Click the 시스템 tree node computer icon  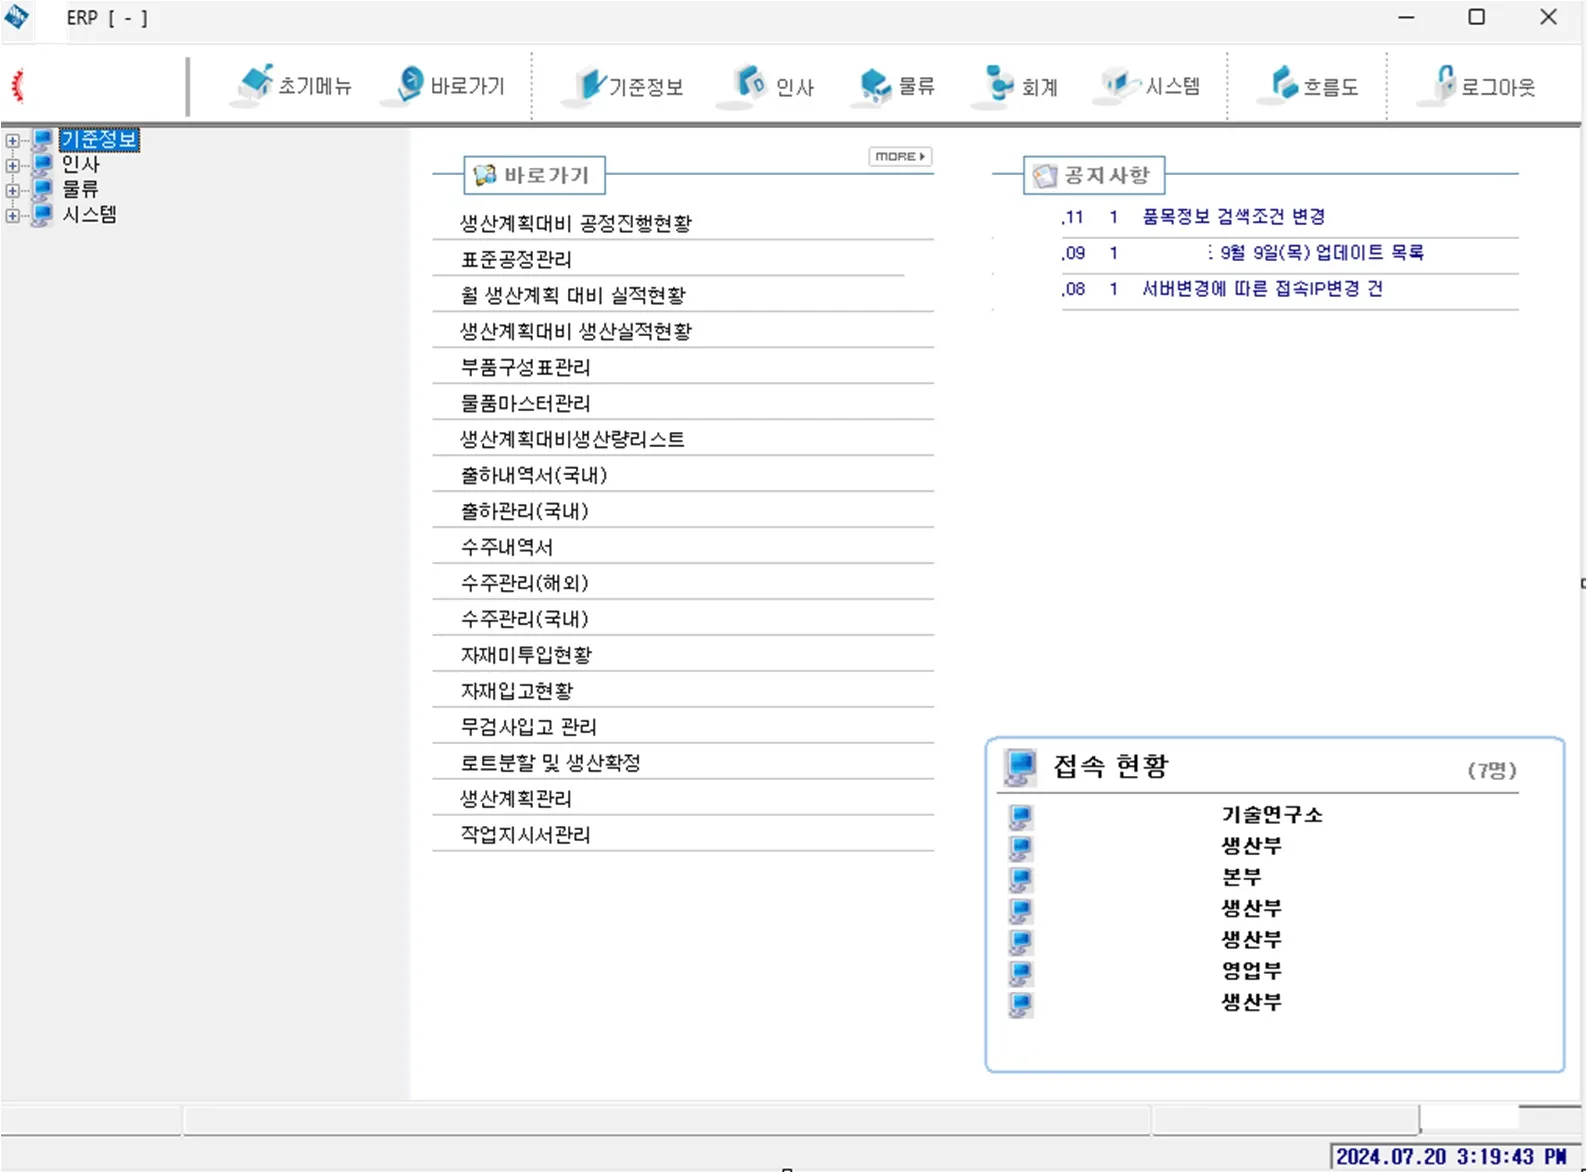(43, 215)
